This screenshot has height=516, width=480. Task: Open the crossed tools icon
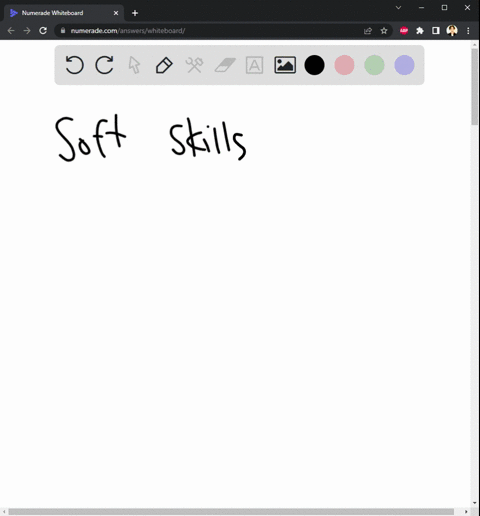click(x=194, y=65)
